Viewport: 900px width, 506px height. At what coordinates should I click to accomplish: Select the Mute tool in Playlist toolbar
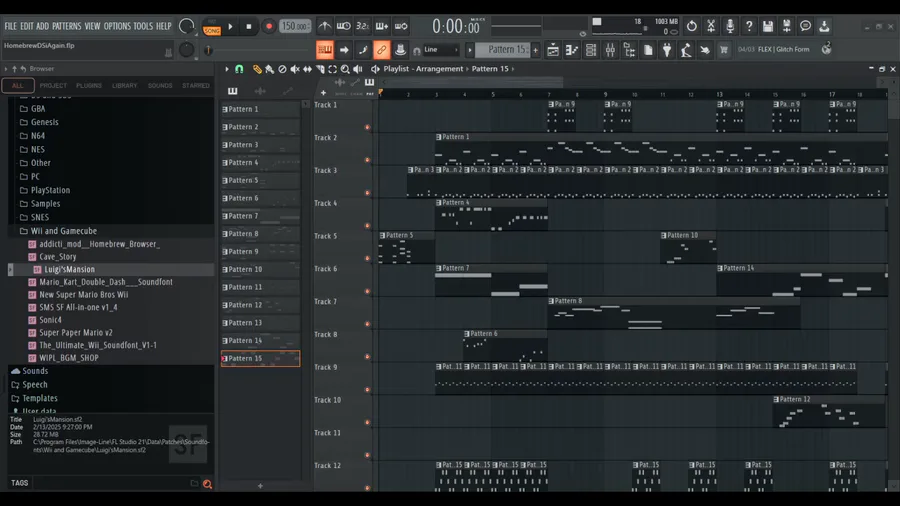pos(294,69)
